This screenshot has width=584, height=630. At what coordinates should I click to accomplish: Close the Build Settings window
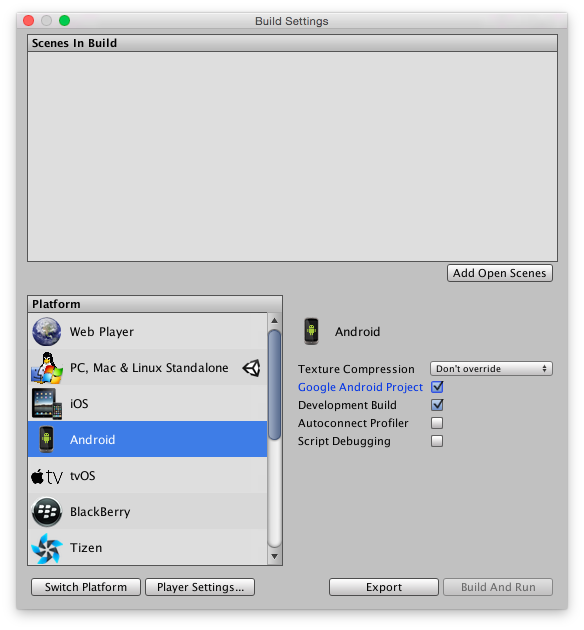click(29, 20)
